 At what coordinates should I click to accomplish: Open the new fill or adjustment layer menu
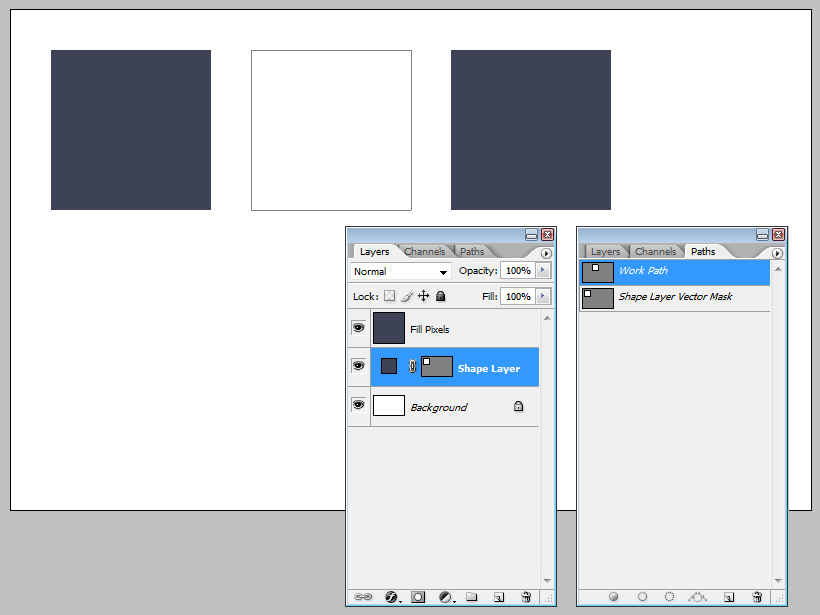446,597
